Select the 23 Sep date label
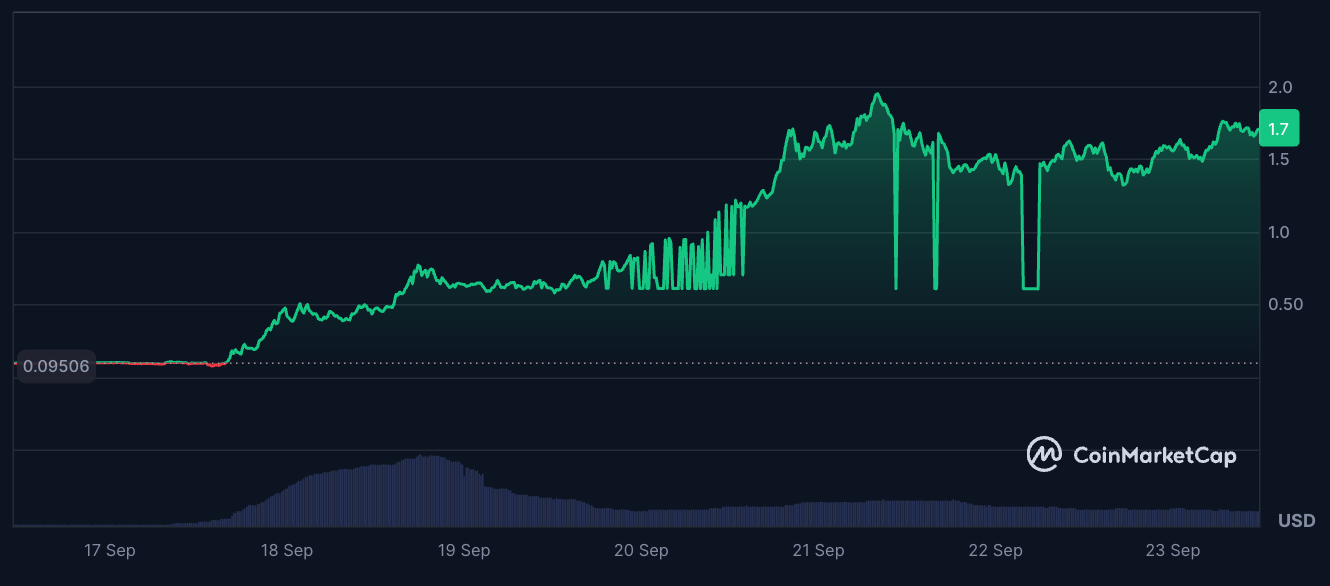This screenshot has width=1330, height=586. (x=1172, y=550)
